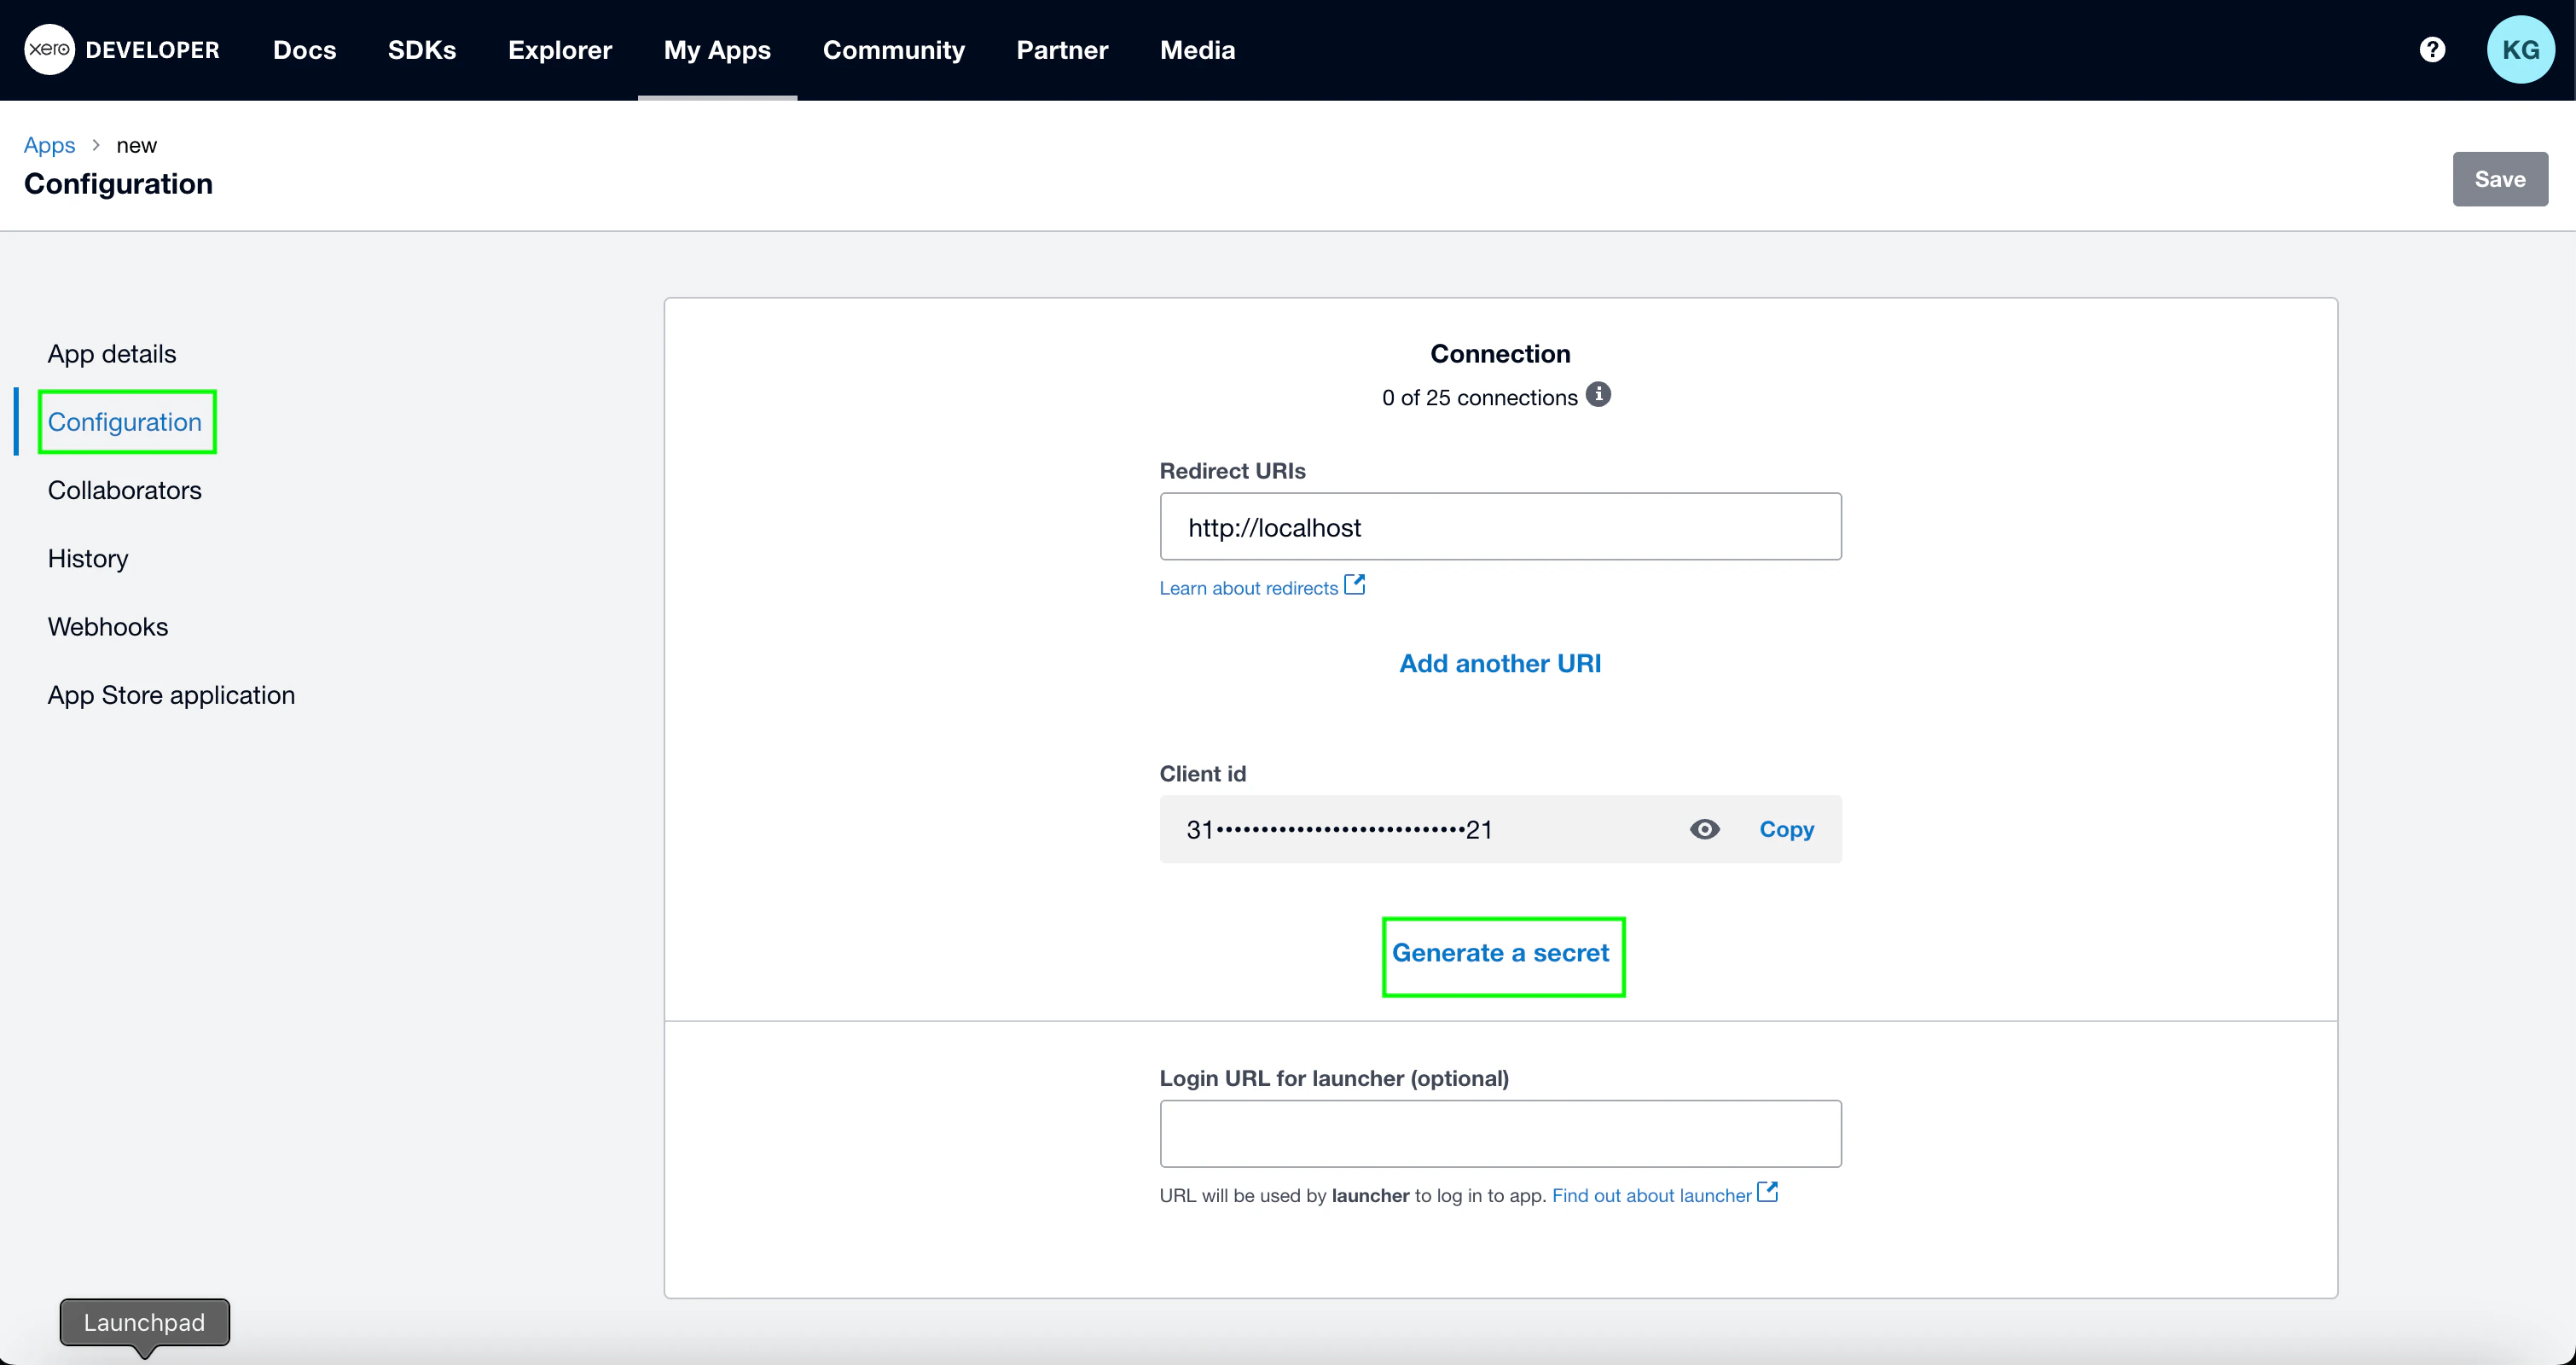Open the help question mark icon
Screen dimensions: 2576x1365
[2432, 49]
